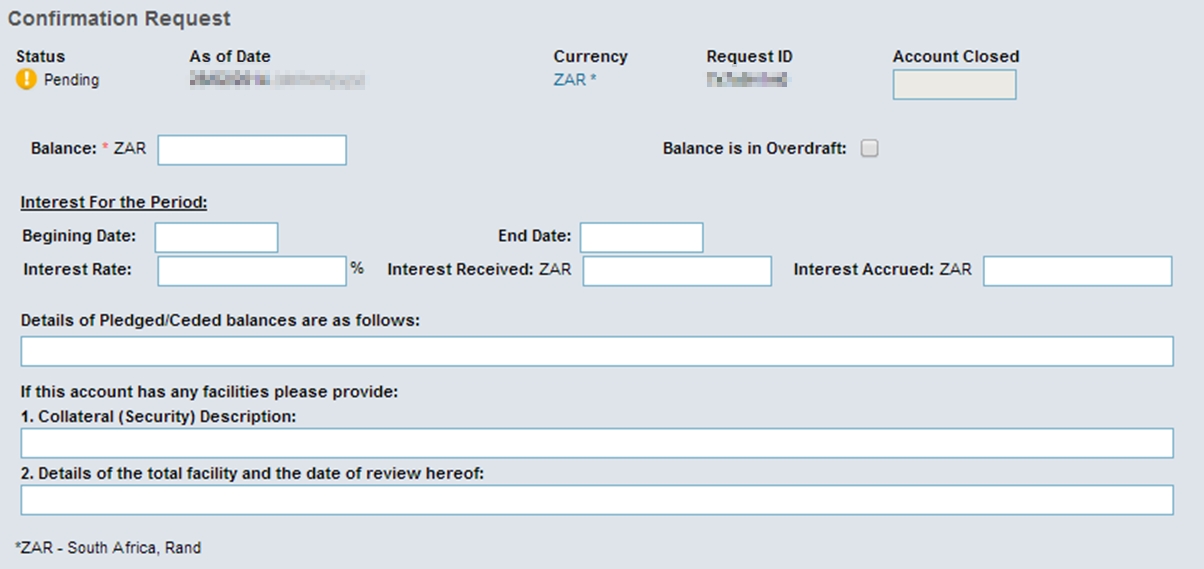Click the Pledged/Ceded balances details field
Image resolution: width=1204 pixels, height=569 pixels.
pyautogui.click(x=597, y=351)
